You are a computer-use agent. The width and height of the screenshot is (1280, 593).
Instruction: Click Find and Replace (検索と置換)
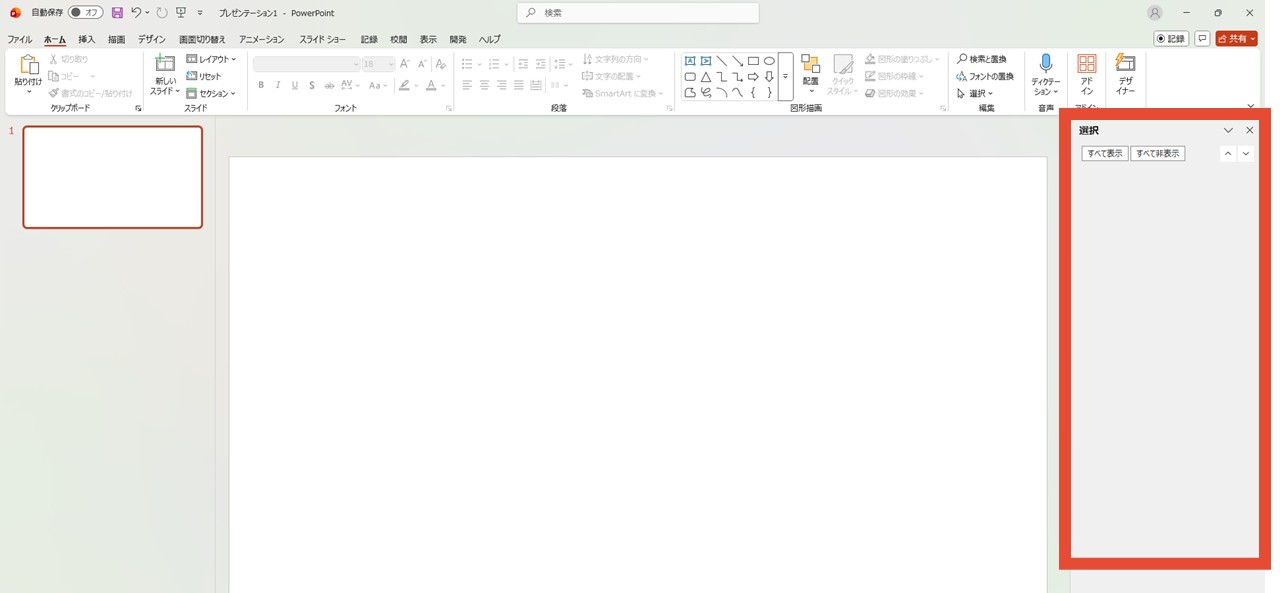tap(981, 60)
